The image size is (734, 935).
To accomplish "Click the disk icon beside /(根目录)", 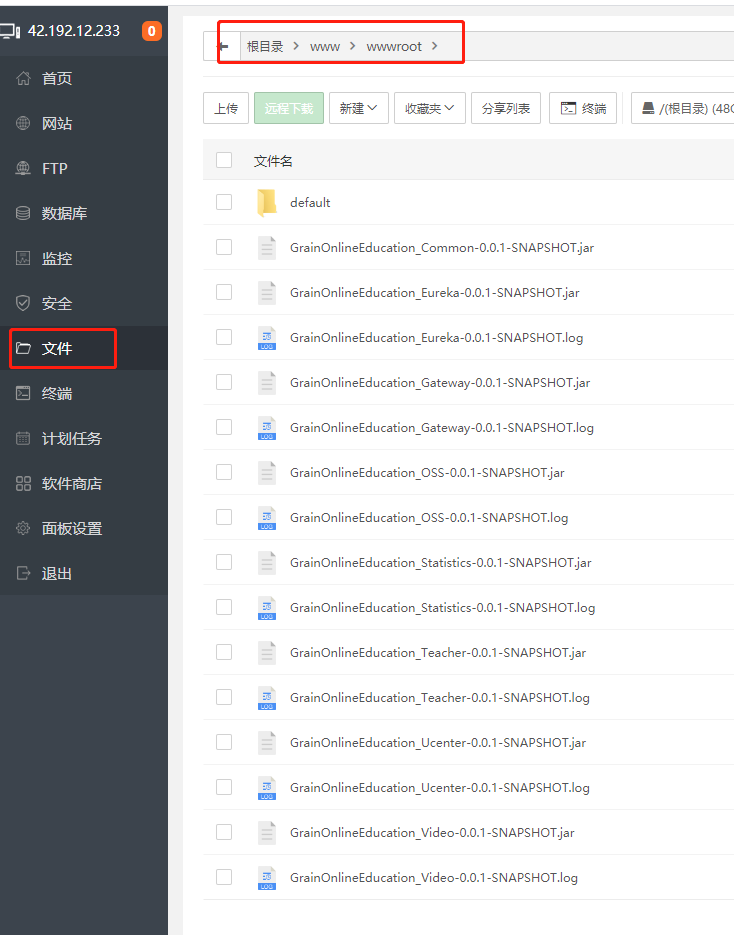I will click(x=648, y=108).
